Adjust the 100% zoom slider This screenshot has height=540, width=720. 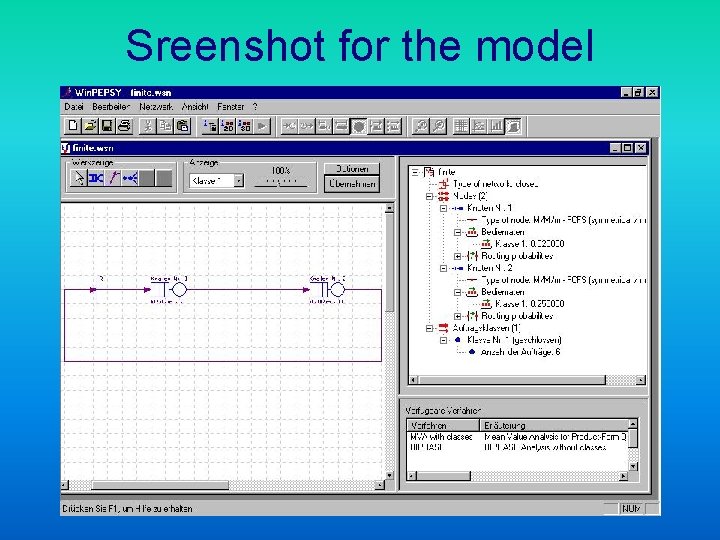tap(281, 183)
